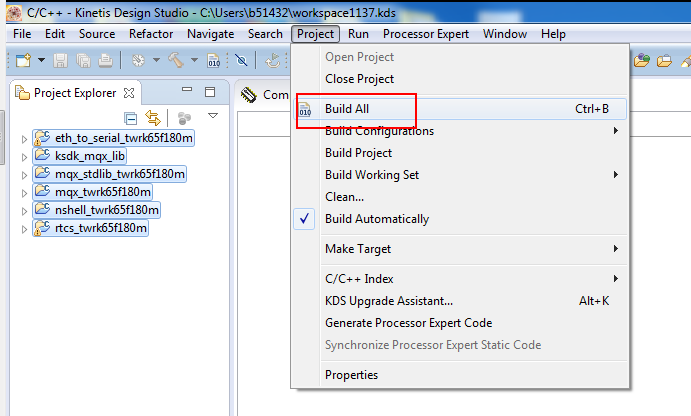Open the C/C++ Index submenu
The image size is (691, 416).
point(460,279)
